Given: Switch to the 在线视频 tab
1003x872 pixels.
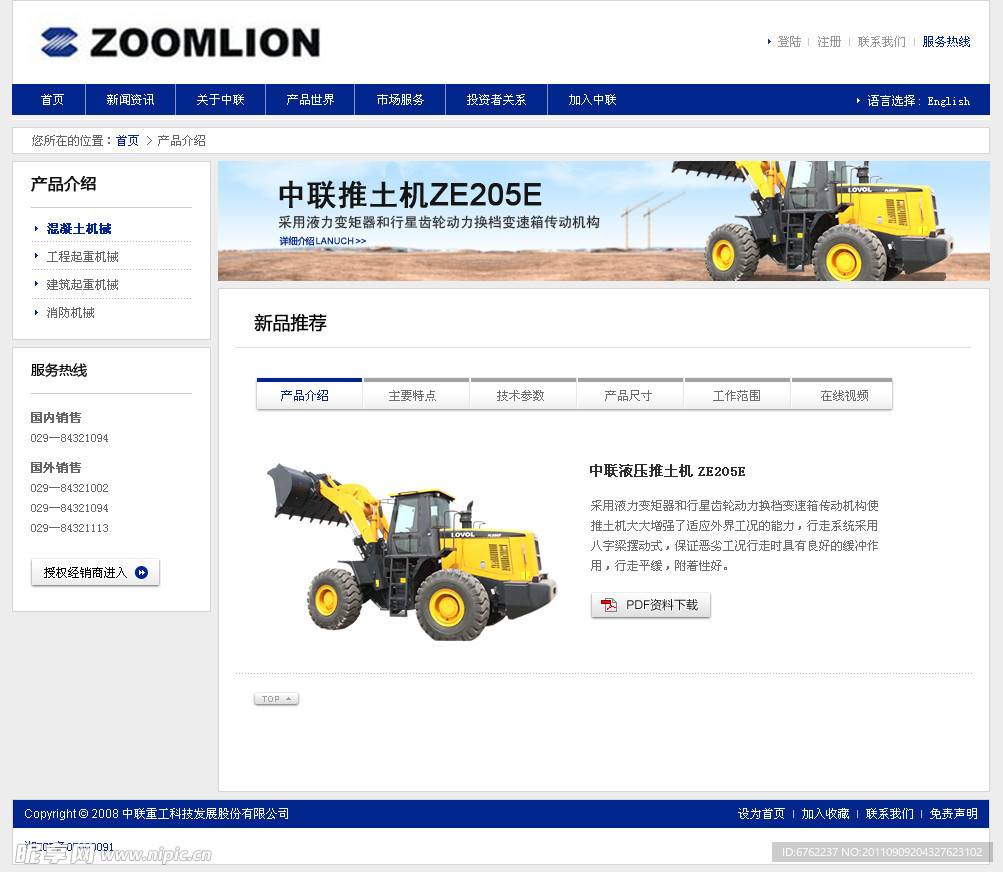Looking at the screenshot, I should tap(842, 395).
